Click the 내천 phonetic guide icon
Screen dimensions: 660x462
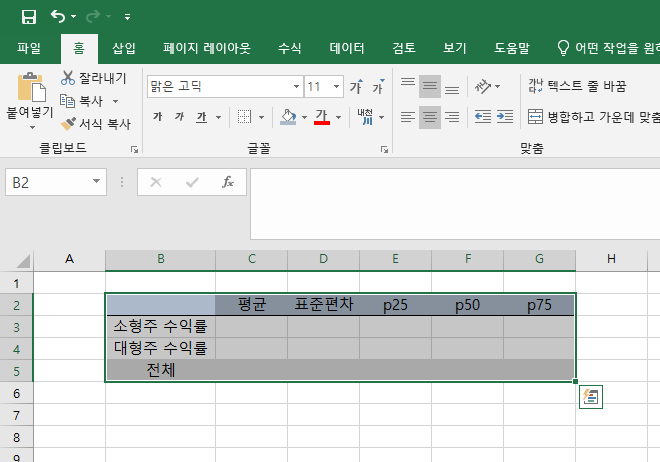(x=365, y=117)
